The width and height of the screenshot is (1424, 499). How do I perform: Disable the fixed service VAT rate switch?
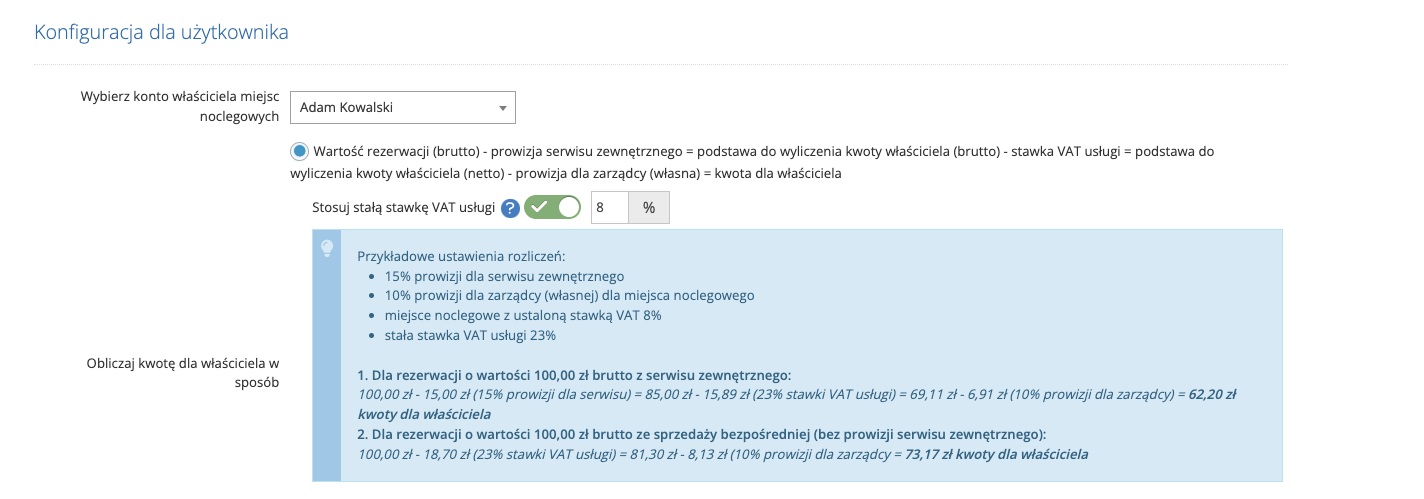tap(552, 208)
